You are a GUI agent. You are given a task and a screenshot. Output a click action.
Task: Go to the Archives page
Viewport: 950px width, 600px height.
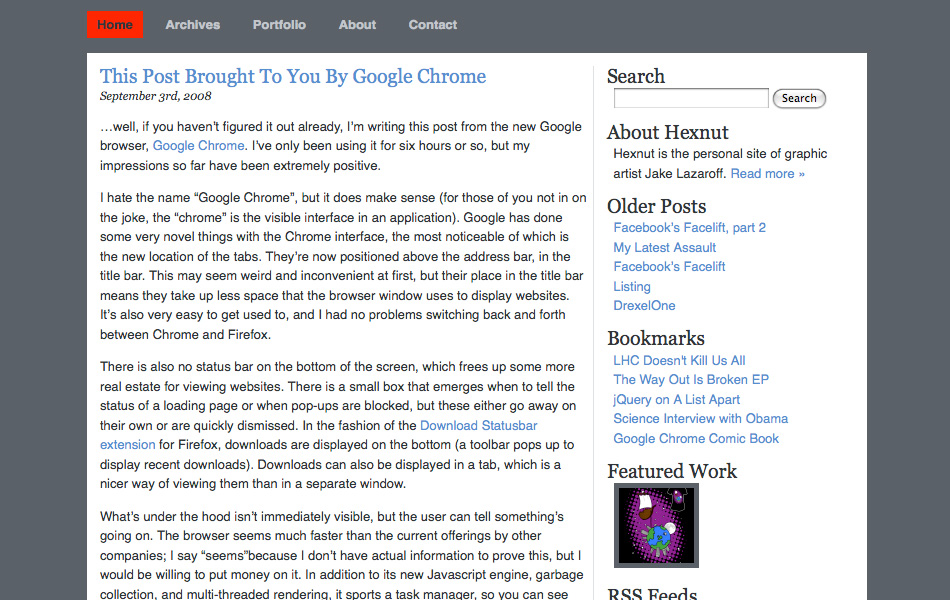tap(193, 25)
